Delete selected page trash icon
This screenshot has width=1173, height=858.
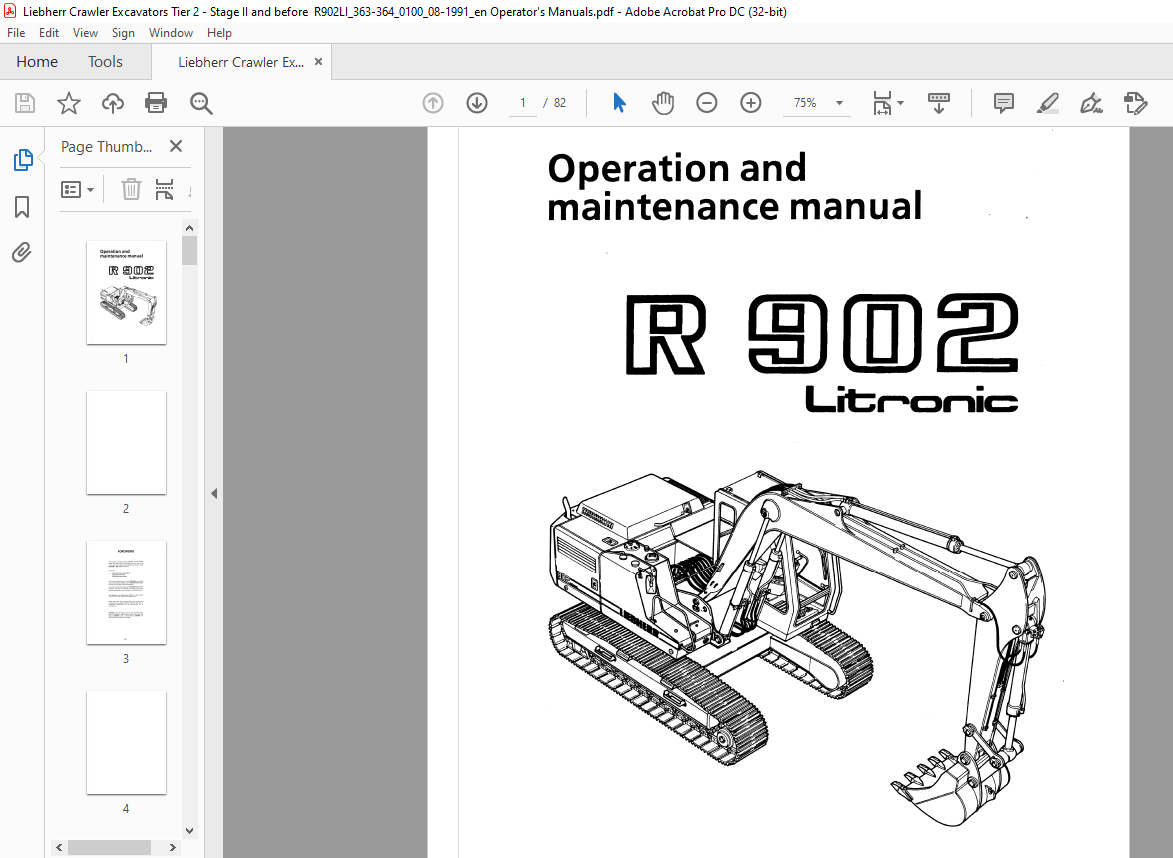(x=131, y=189)
